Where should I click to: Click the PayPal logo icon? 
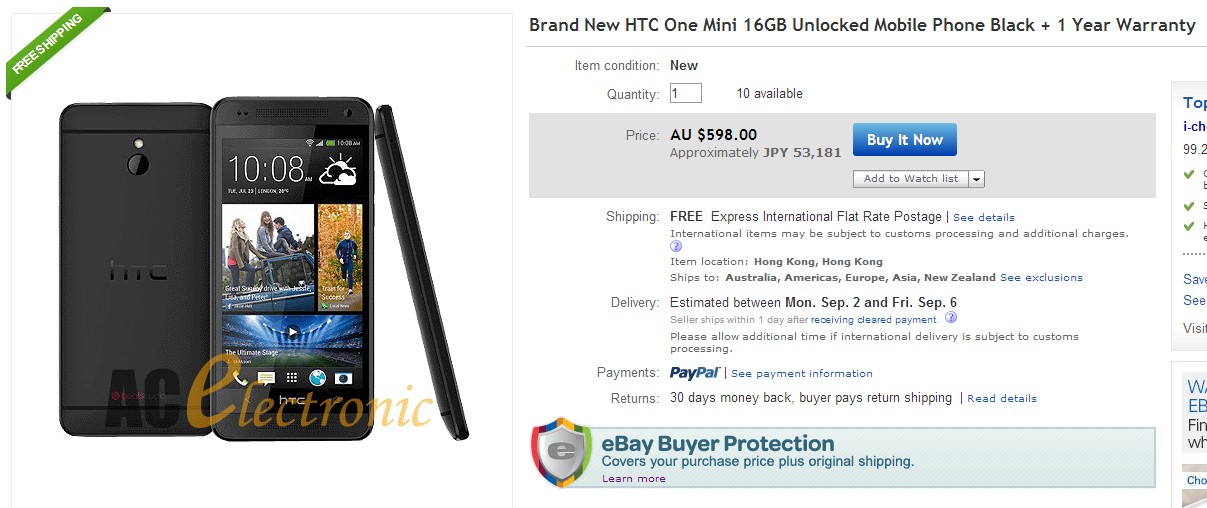point(694,373)
